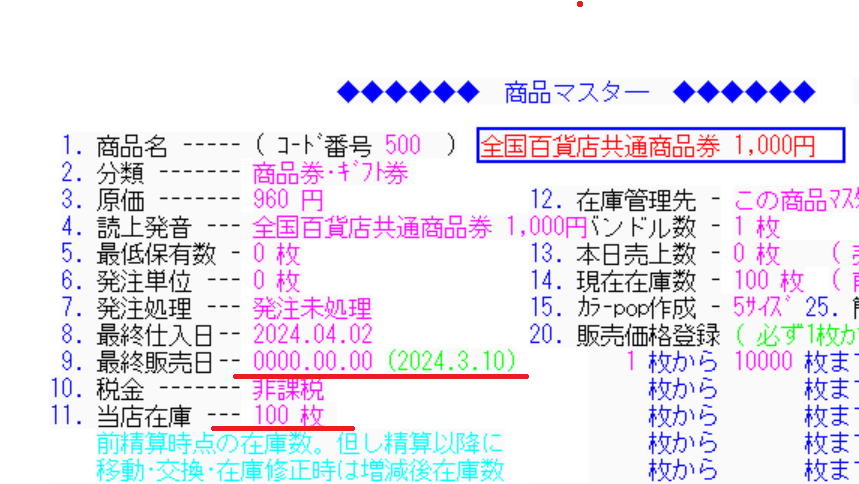Select the 13. 本日売上数 label
This screenshot has width=859, height=484.
(x=612, y=254)
